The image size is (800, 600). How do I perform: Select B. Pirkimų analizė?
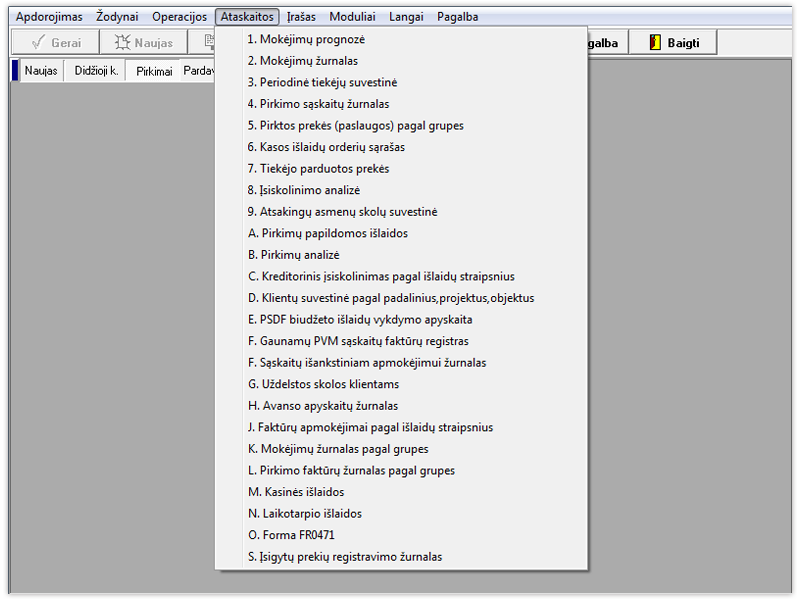(x=401, y=255)
